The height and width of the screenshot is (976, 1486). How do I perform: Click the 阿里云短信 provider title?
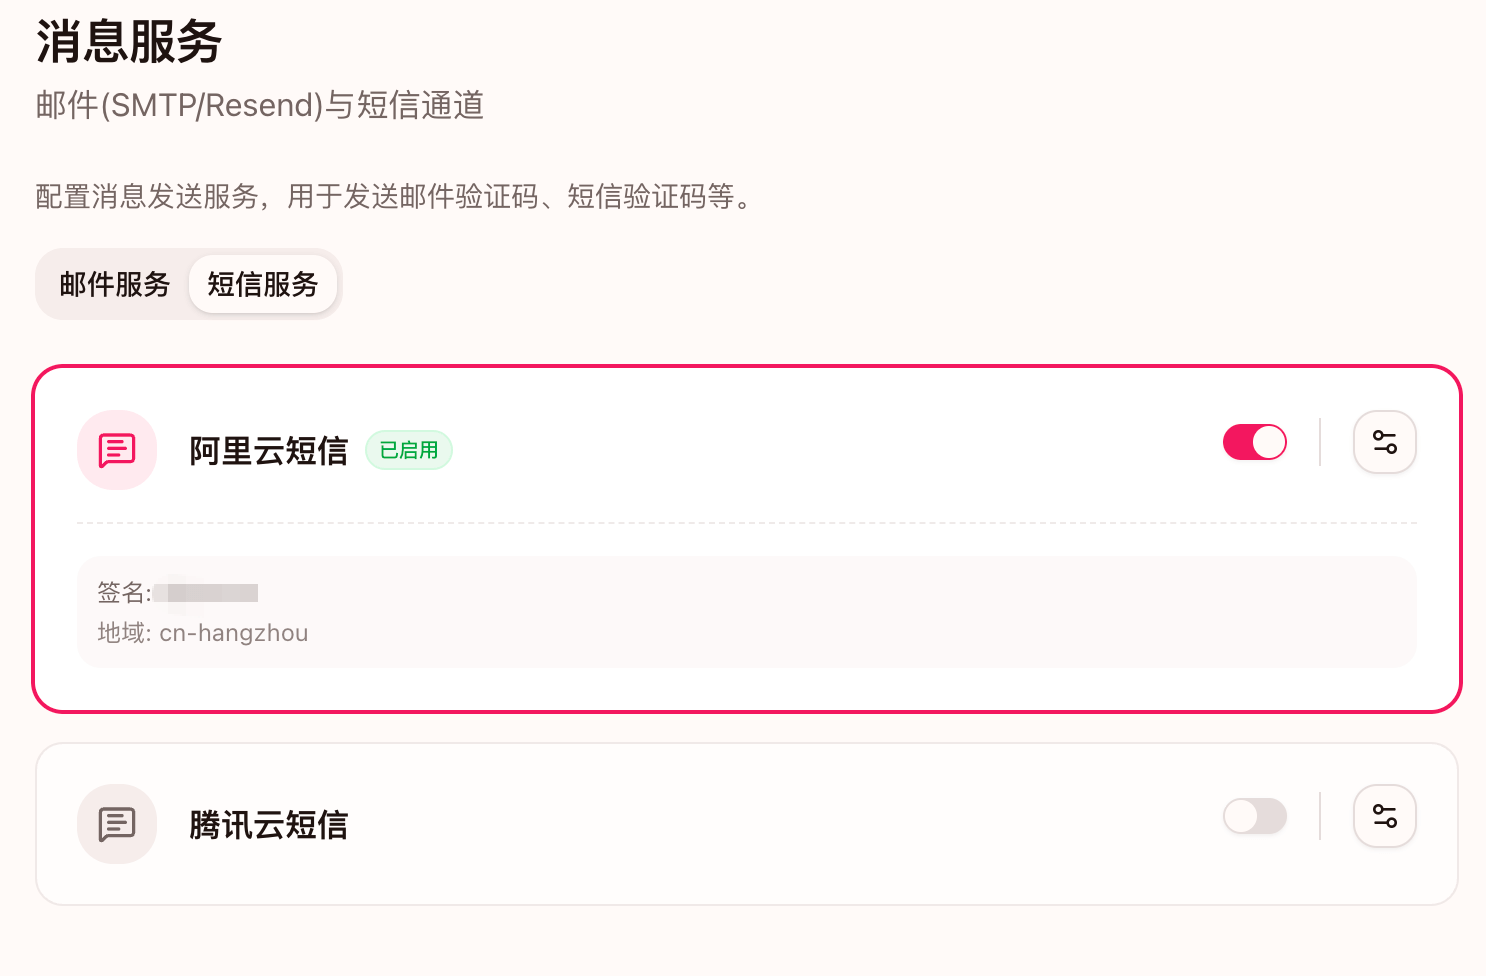(x=269, y=451)
